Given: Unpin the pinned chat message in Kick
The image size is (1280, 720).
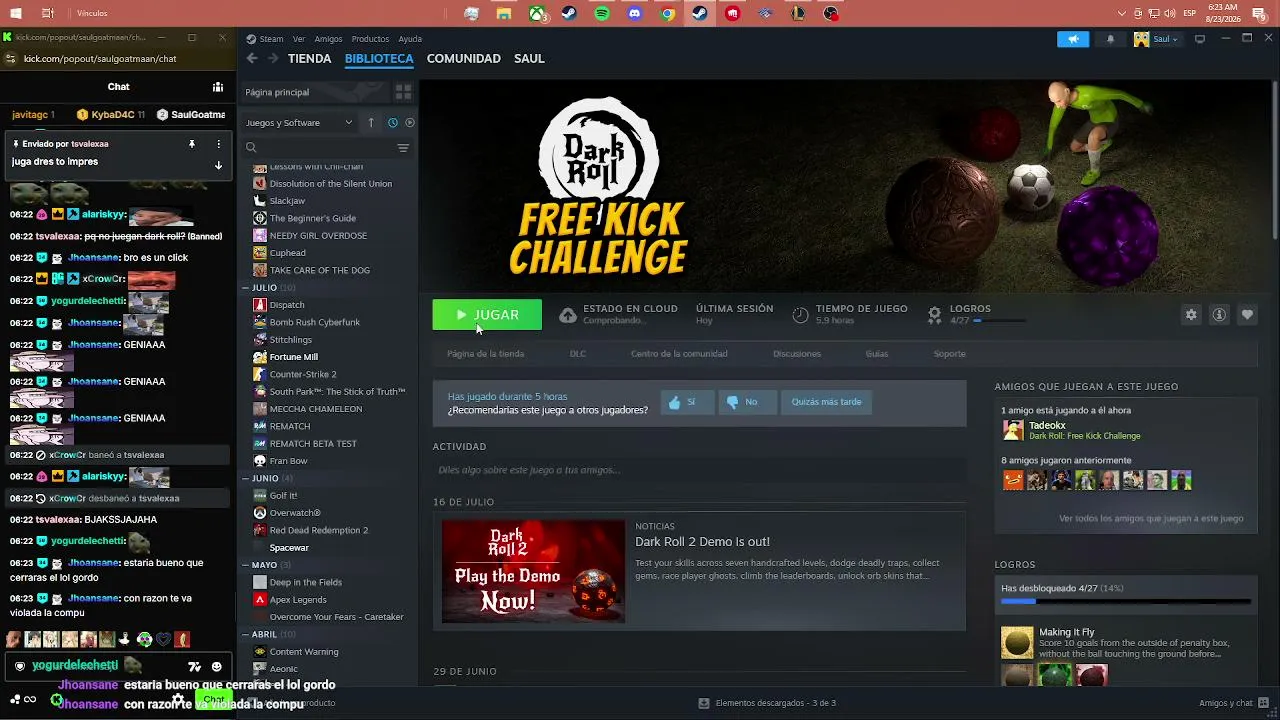Looking at the screenshot, I should tap(192, 144).
